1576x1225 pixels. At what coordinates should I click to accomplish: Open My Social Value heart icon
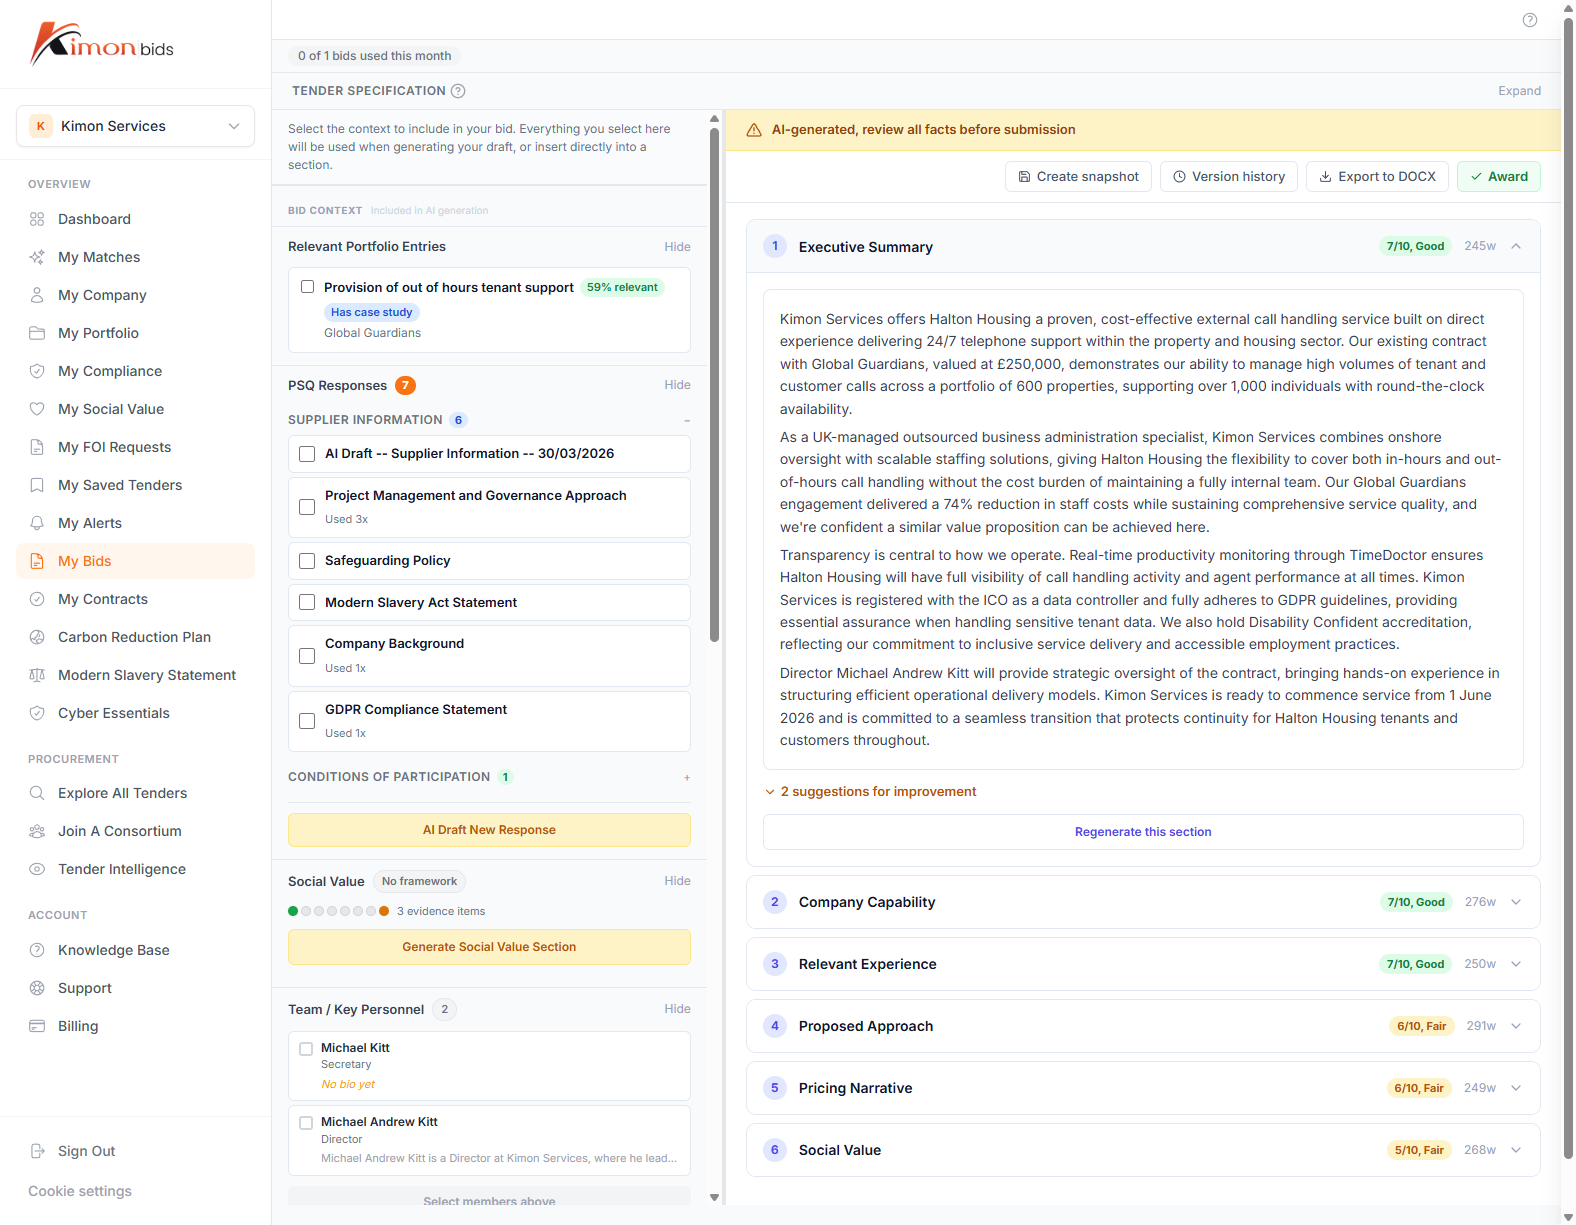pyautogui.click(x=37, y=409)
